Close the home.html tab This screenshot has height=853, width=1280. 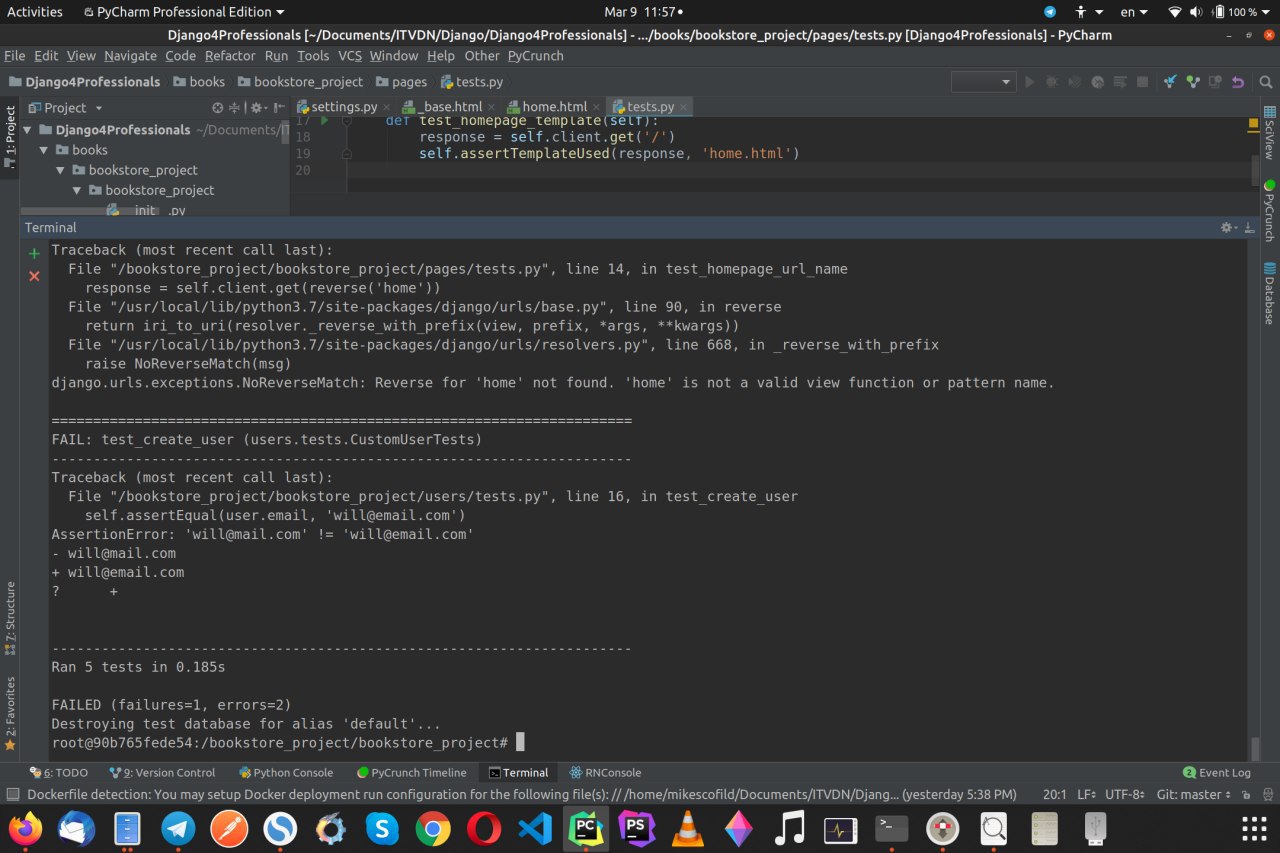597,107
